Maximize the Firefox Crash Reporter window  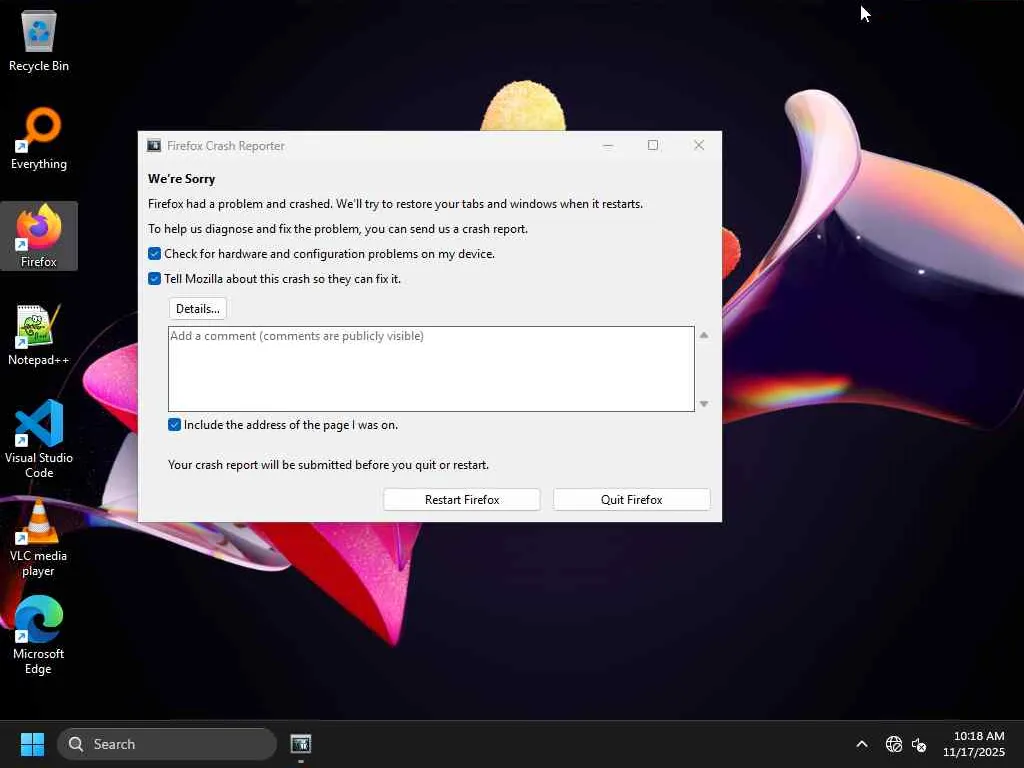tap(653, 146)
